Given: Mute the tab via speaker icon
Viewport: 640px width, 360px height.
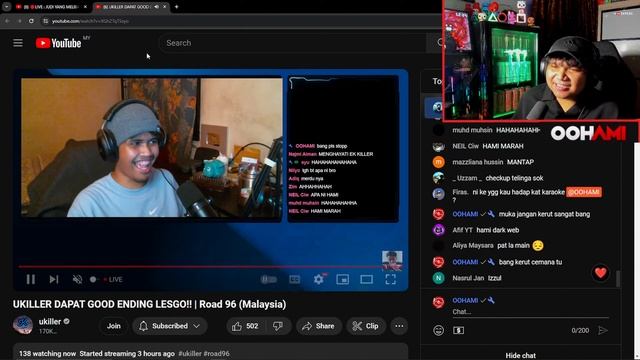Looking at the screenshot, I should [156, 7].
